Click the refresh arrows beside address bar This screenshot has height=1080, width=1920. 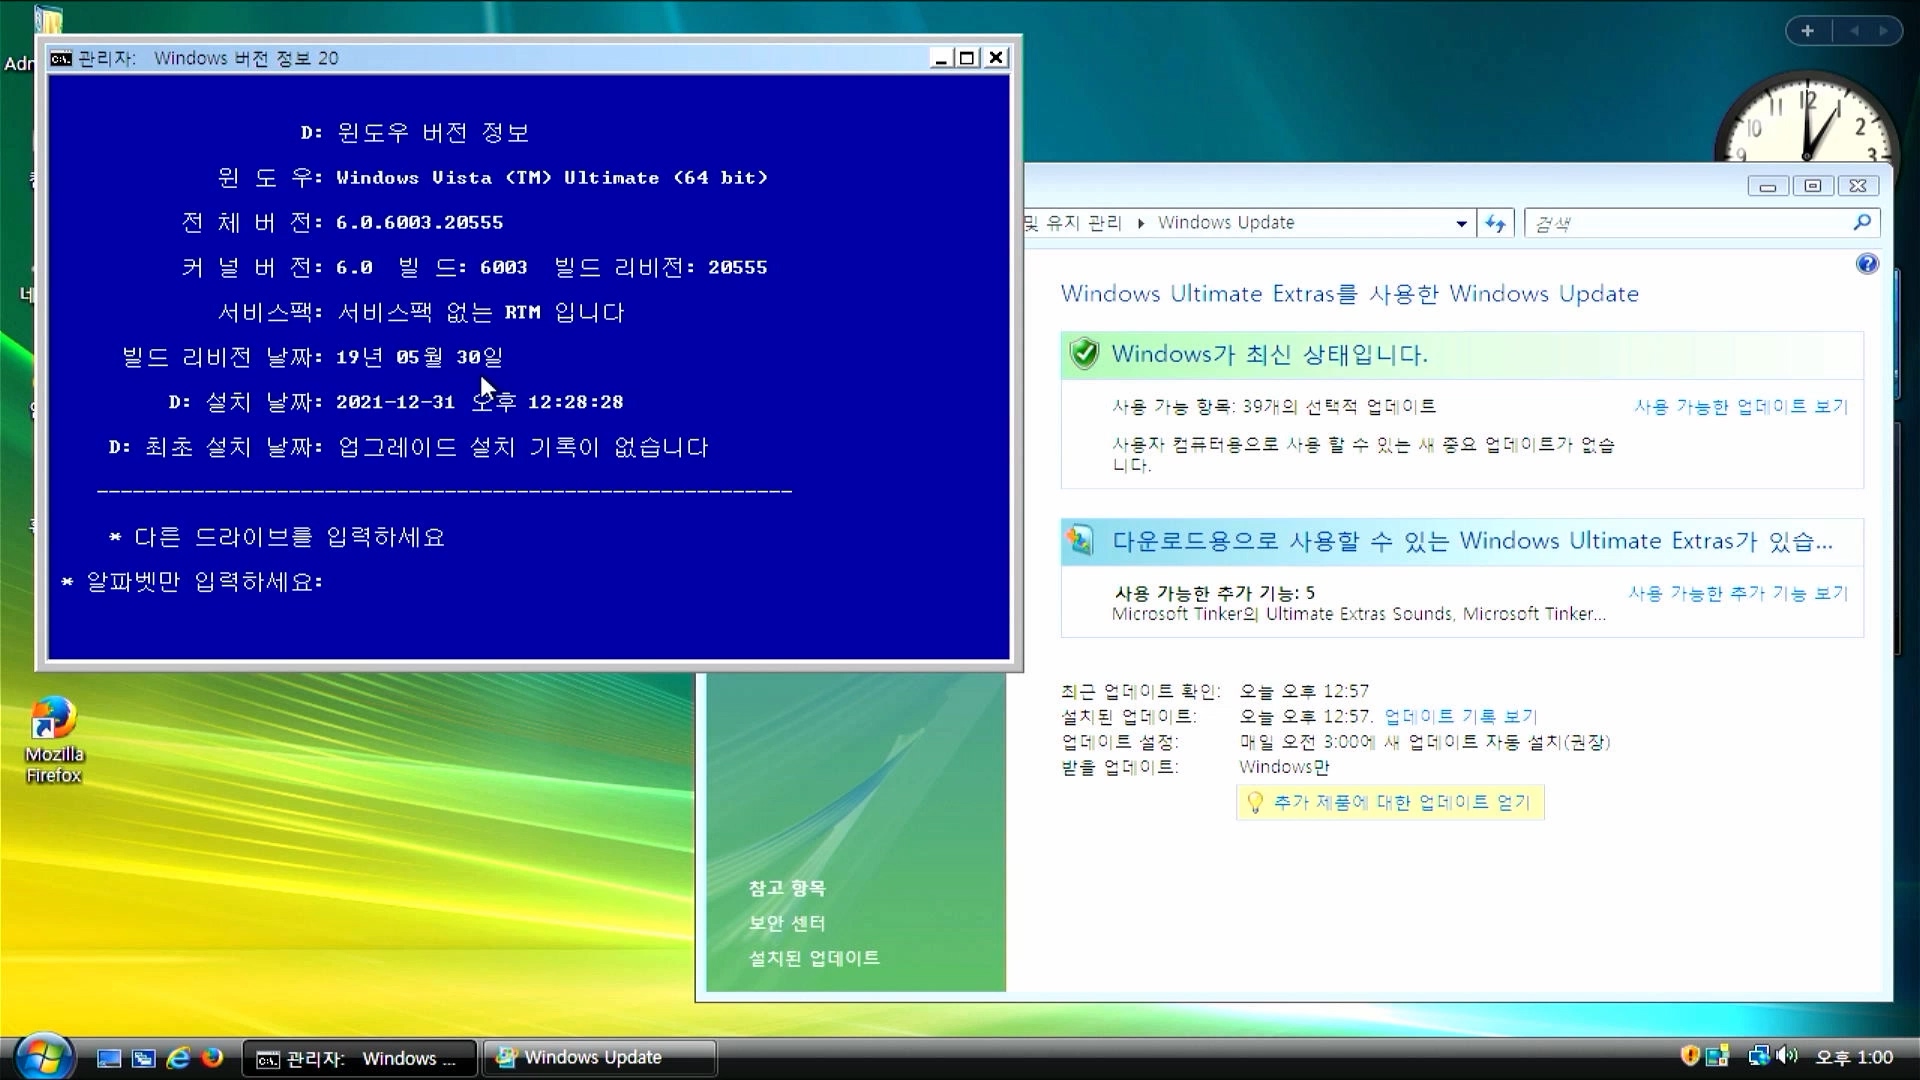(x=1495, y=223)
